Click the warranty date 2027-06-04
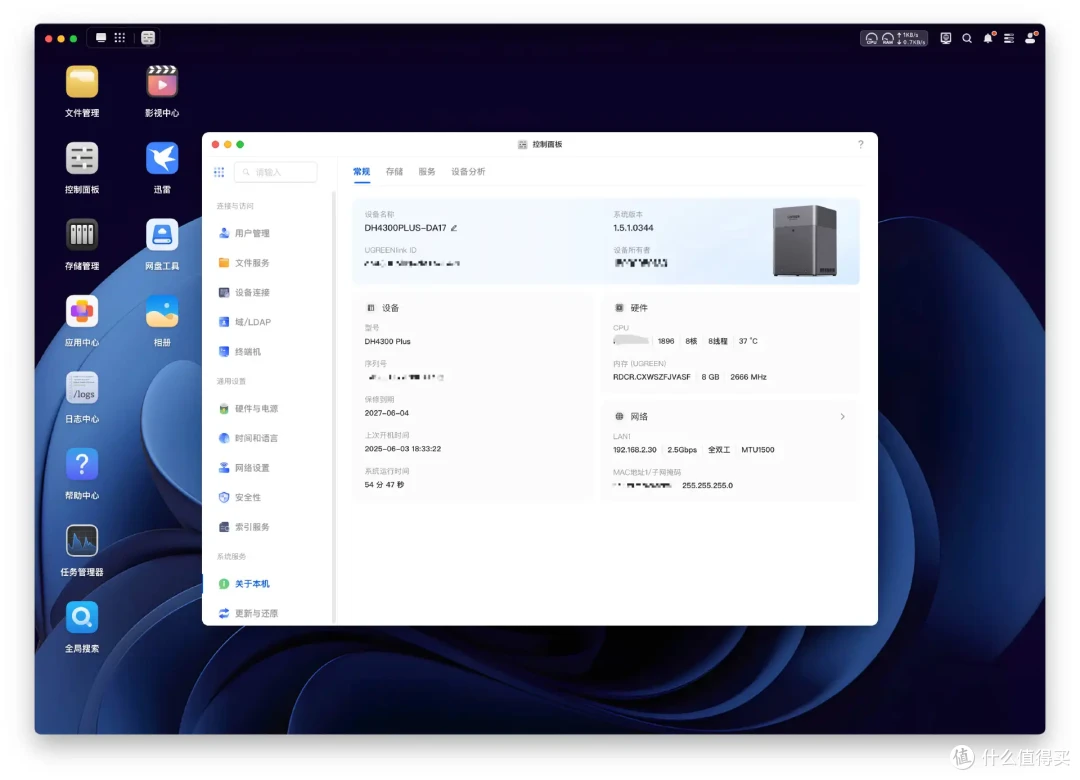 tap(386, 413)
